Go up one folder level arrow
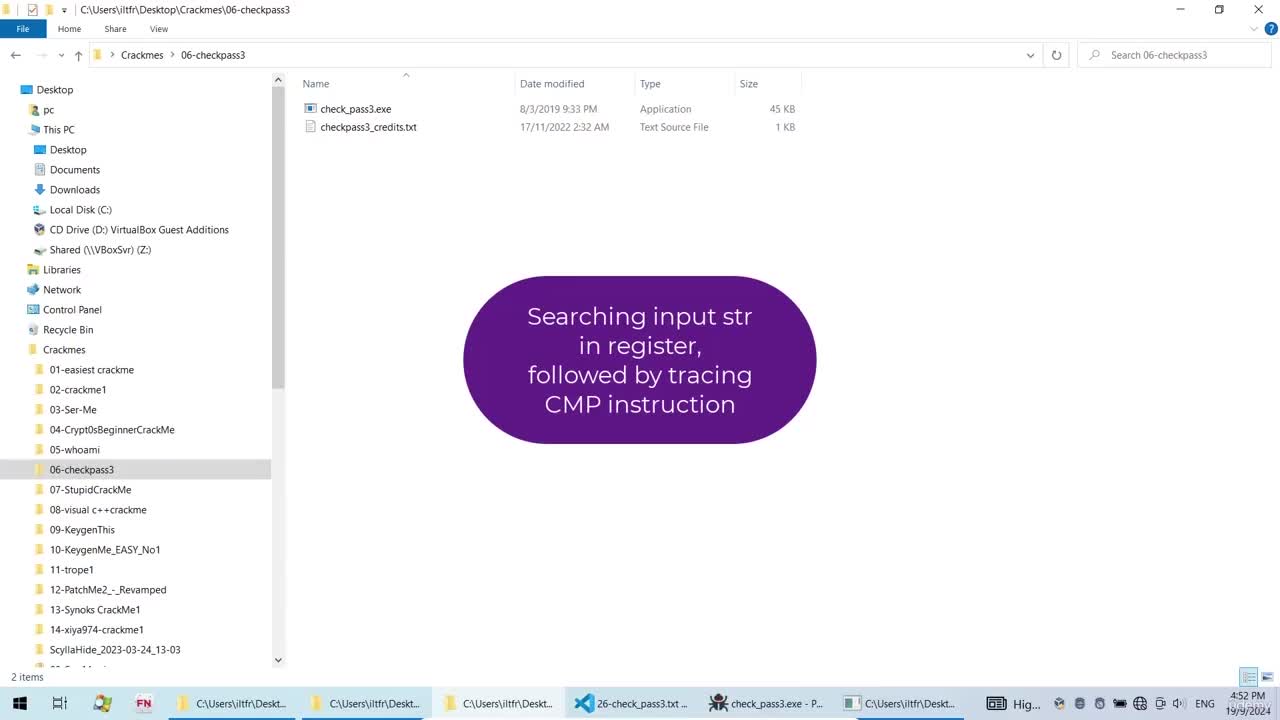The width and height of the screenshot is (1280, 720). 79,55
